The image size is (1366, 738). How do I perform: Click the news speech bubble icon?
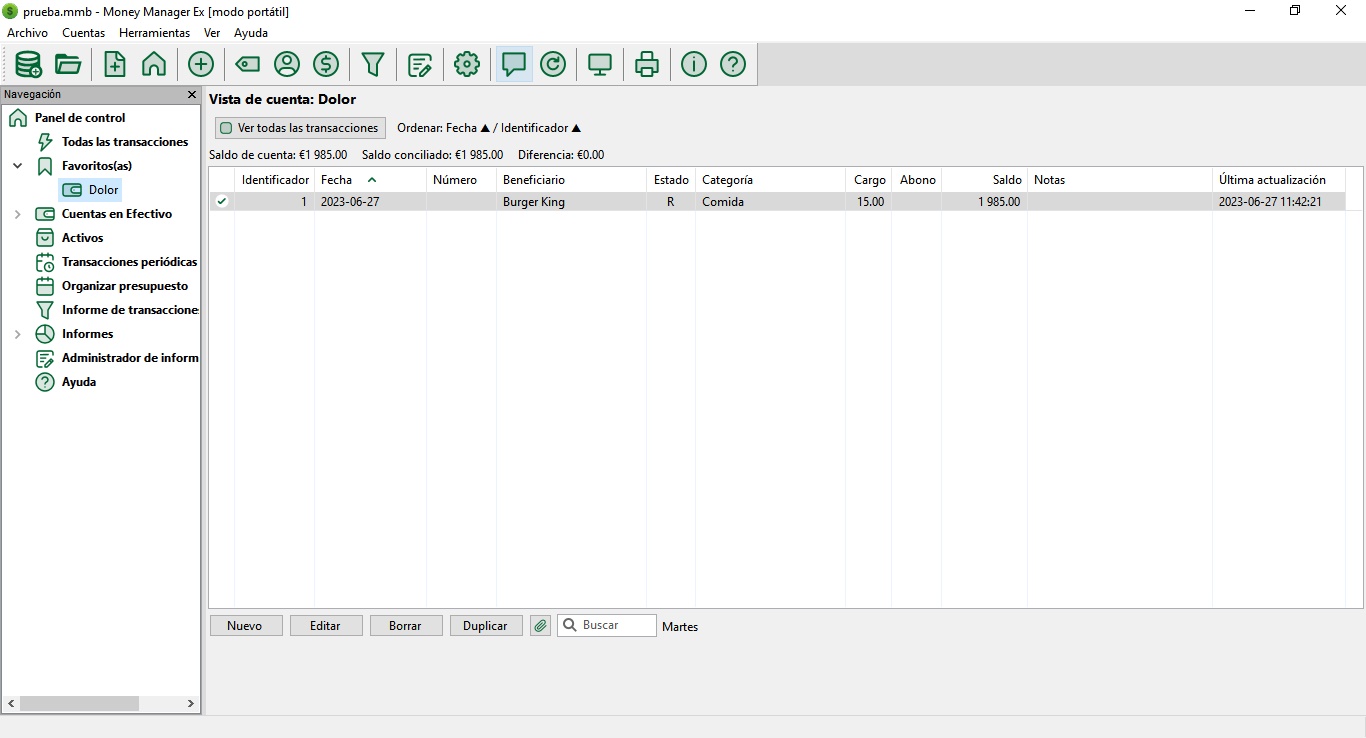click(x=514, y=64)
